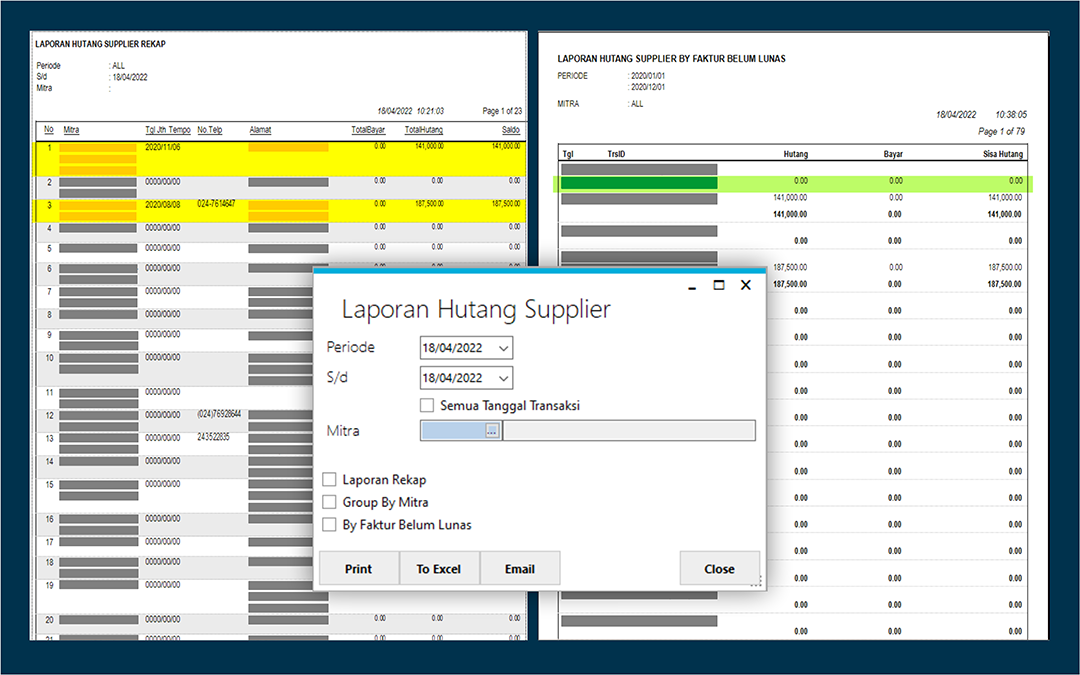Click the Saldo column header
Viewport: 1080px width, 675px height.
[510, 129]
